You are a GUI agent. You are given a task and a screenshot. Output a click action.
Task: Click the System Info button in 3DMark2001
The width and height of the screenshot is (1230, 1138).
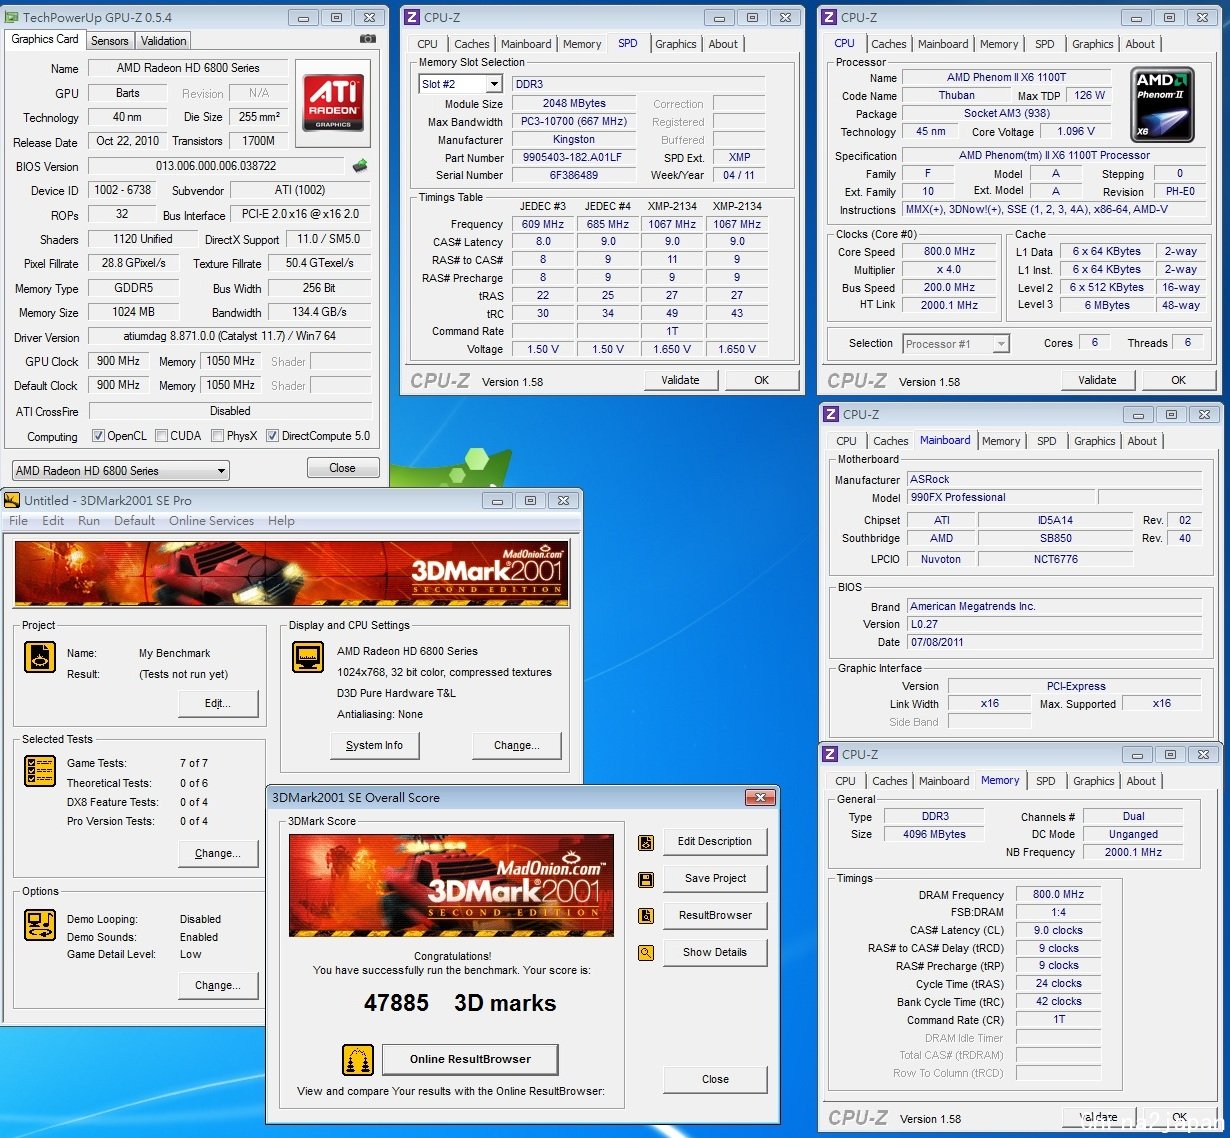coord(374,746)
